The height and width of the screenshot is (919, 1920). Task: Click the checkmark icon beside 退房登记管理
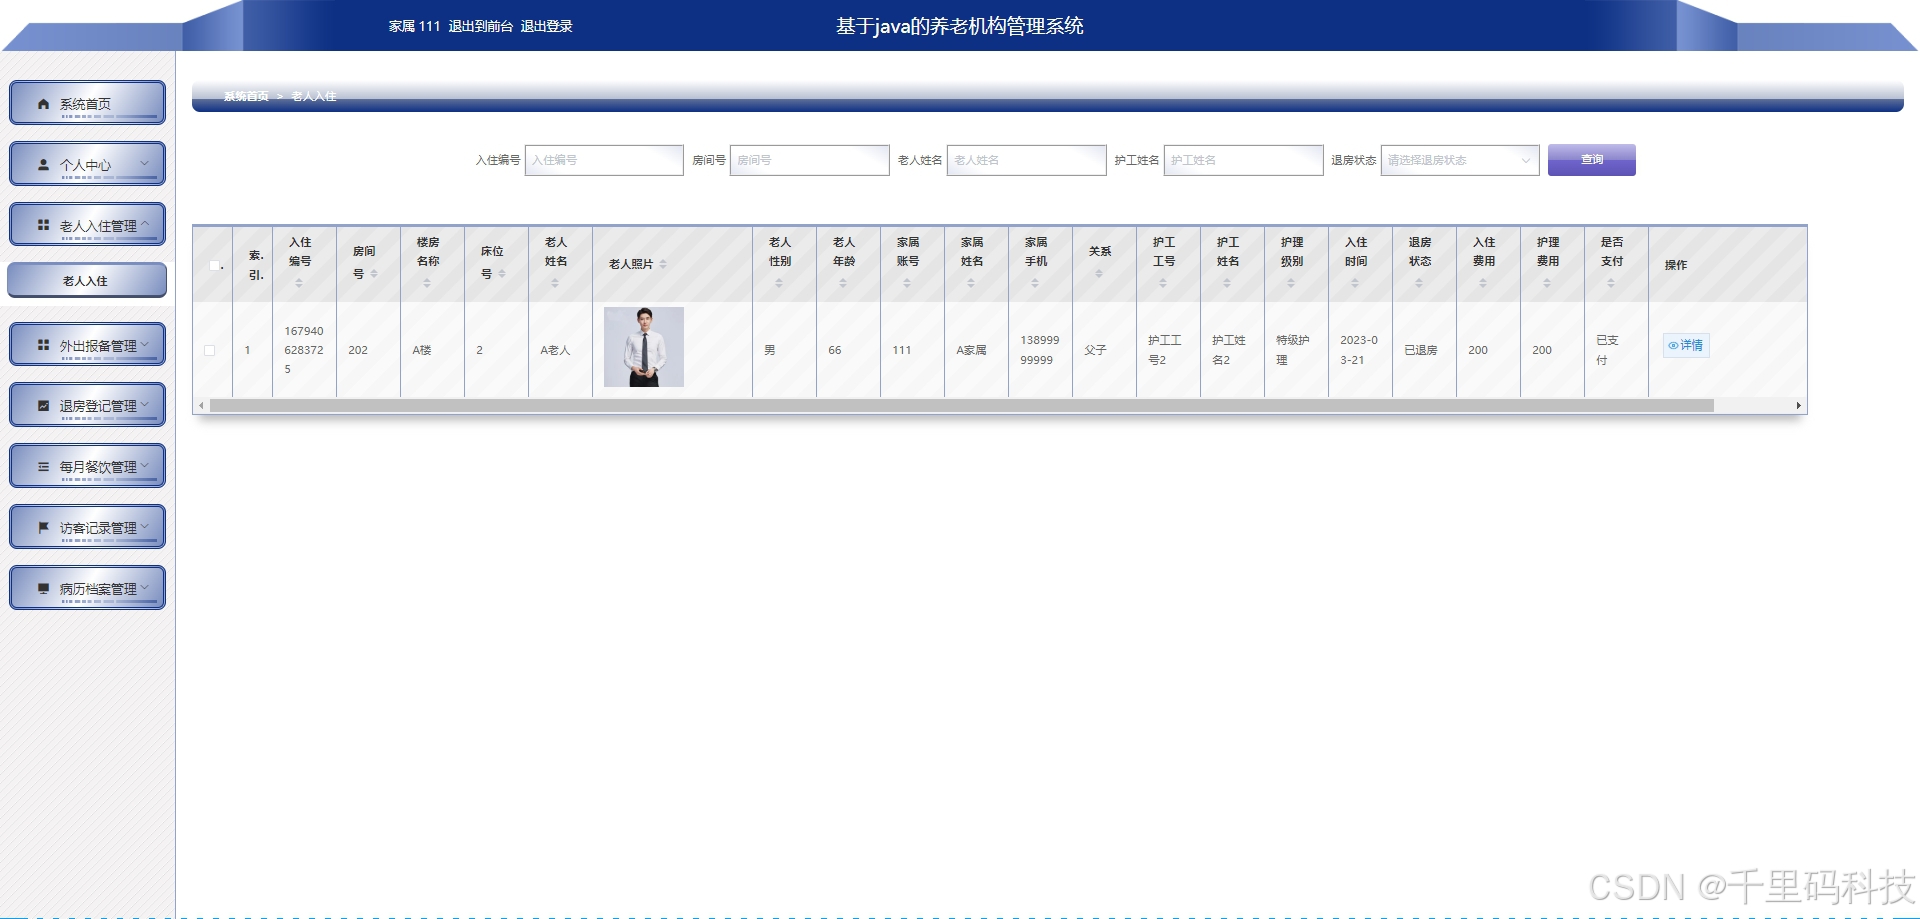point(43,406)
